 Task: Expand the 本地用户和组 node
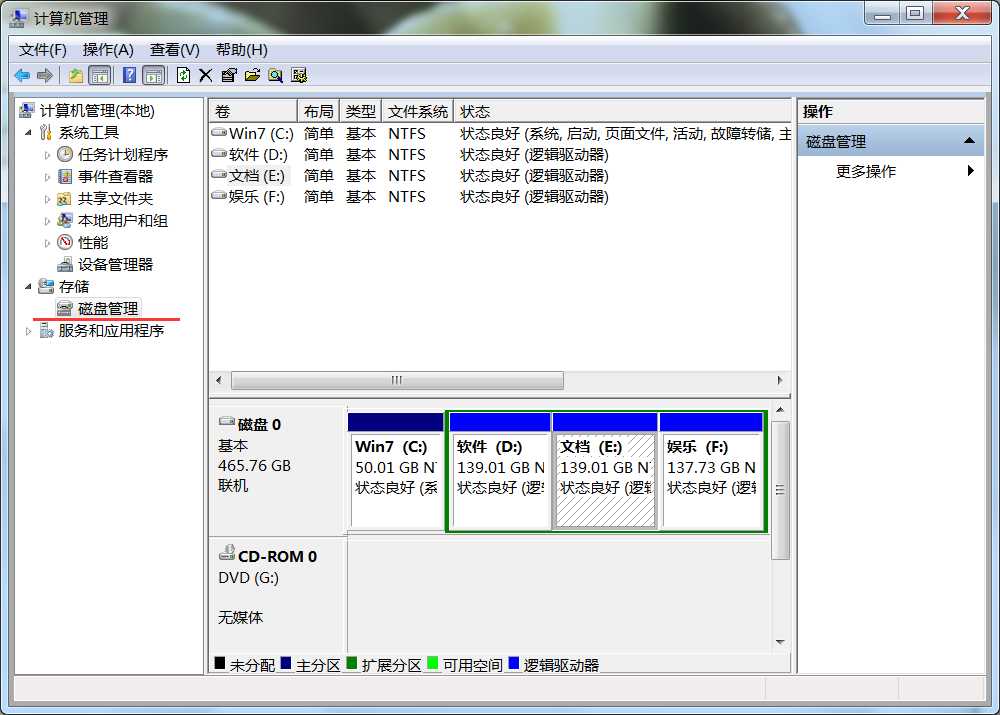click(x=47, y=221)
